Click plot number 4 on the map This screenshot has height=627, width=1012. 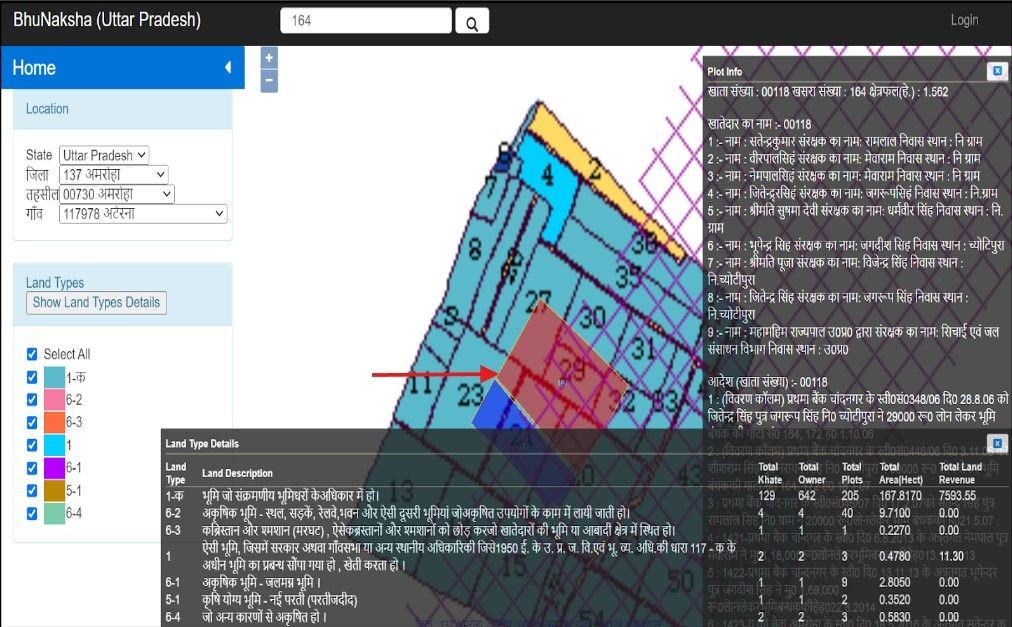[547, 174]
